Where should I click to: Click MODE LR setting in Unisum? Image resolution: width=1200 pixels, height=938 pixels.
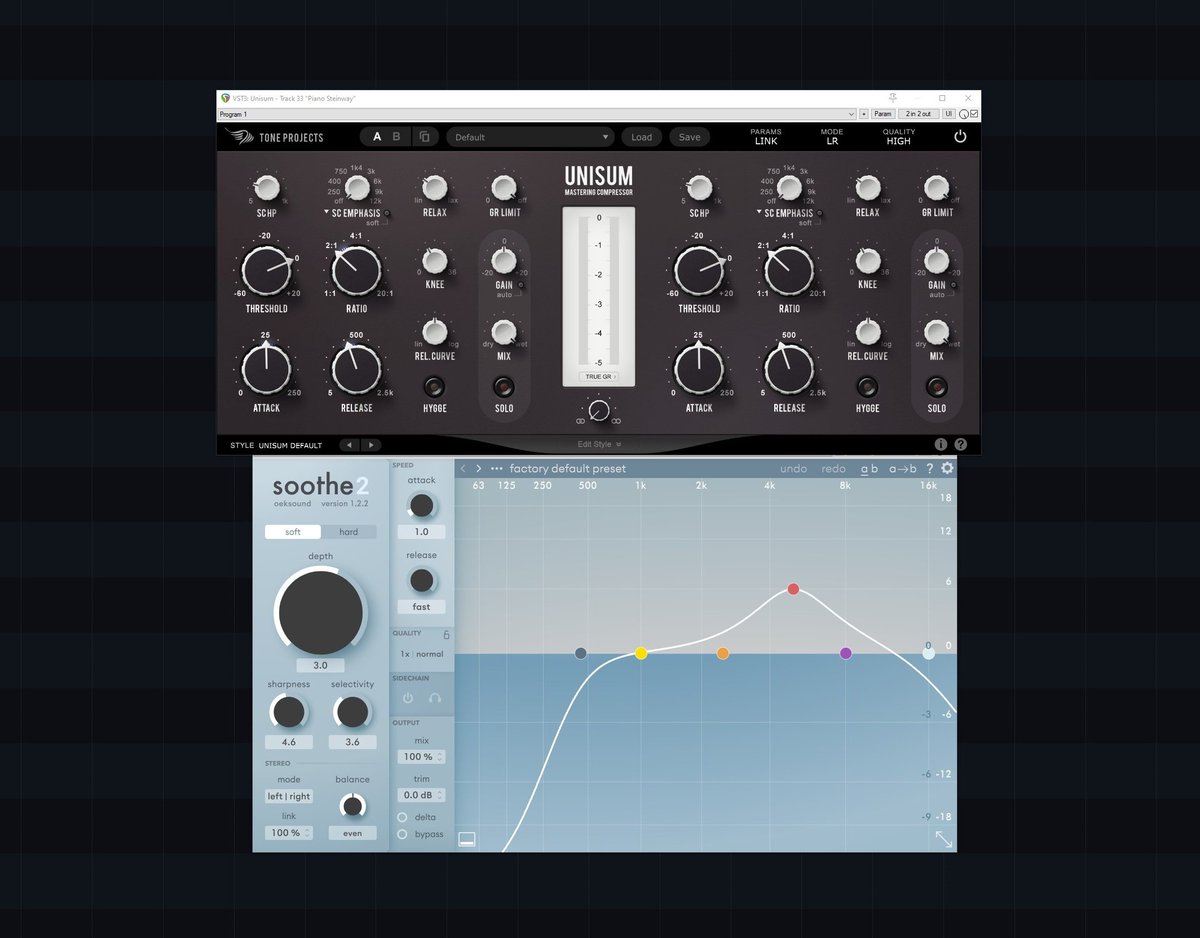click(x=832, y=137)
